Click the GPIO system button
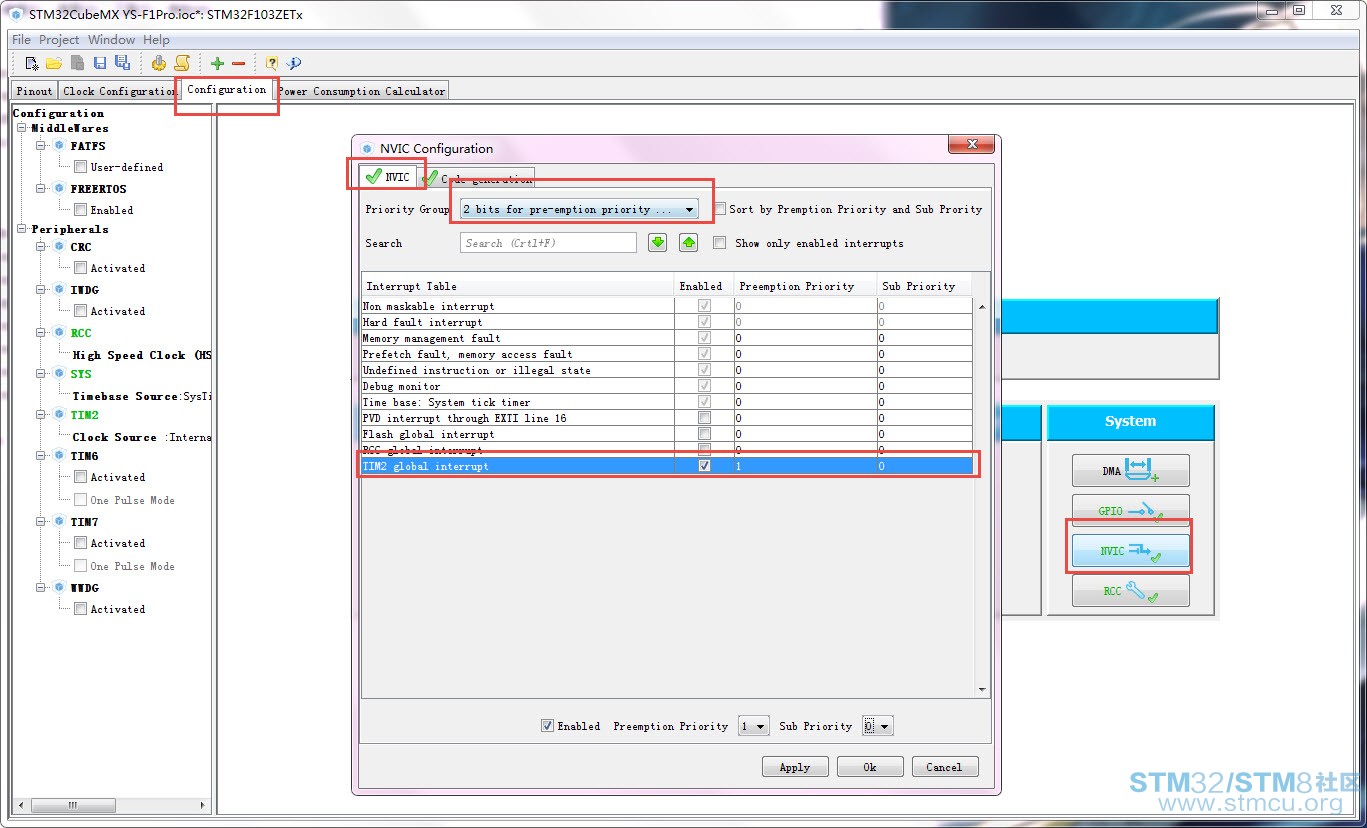This screenshot has width=1367, height=828. 1131,510
